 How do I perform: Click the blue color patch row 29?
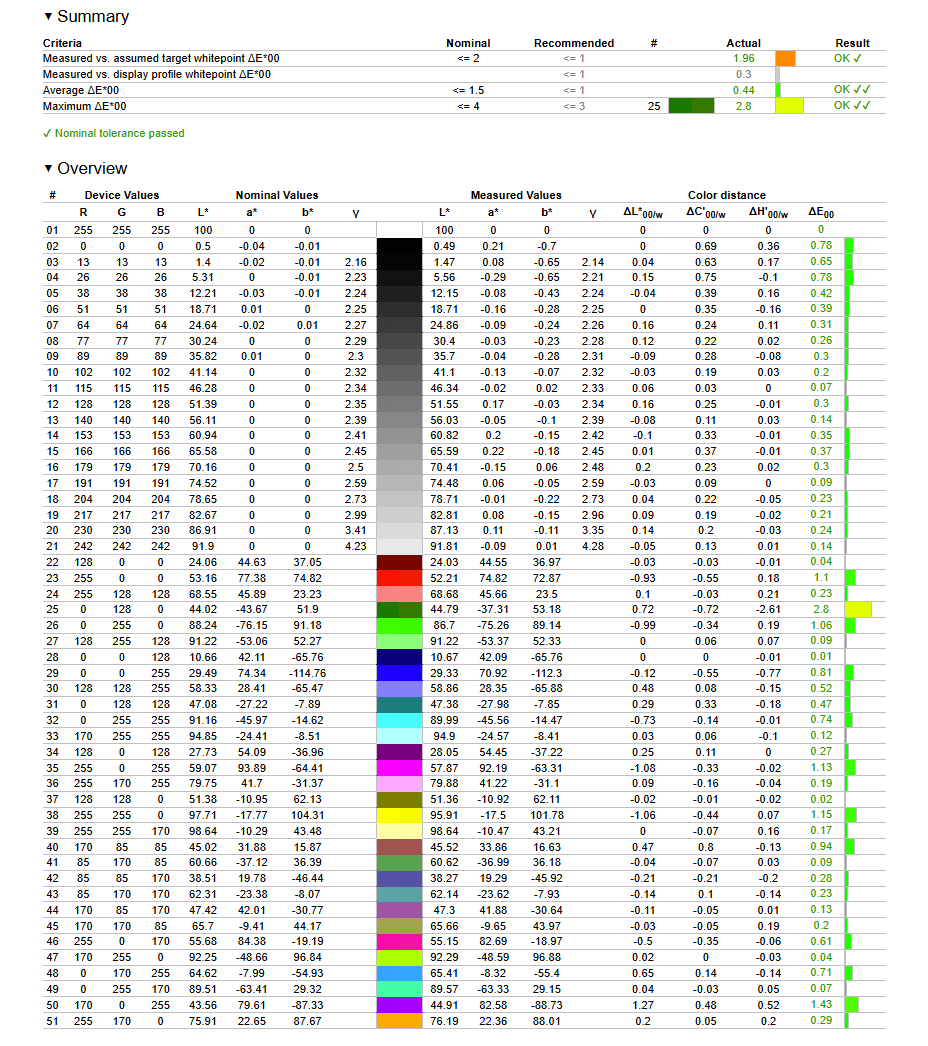(399, 673)
